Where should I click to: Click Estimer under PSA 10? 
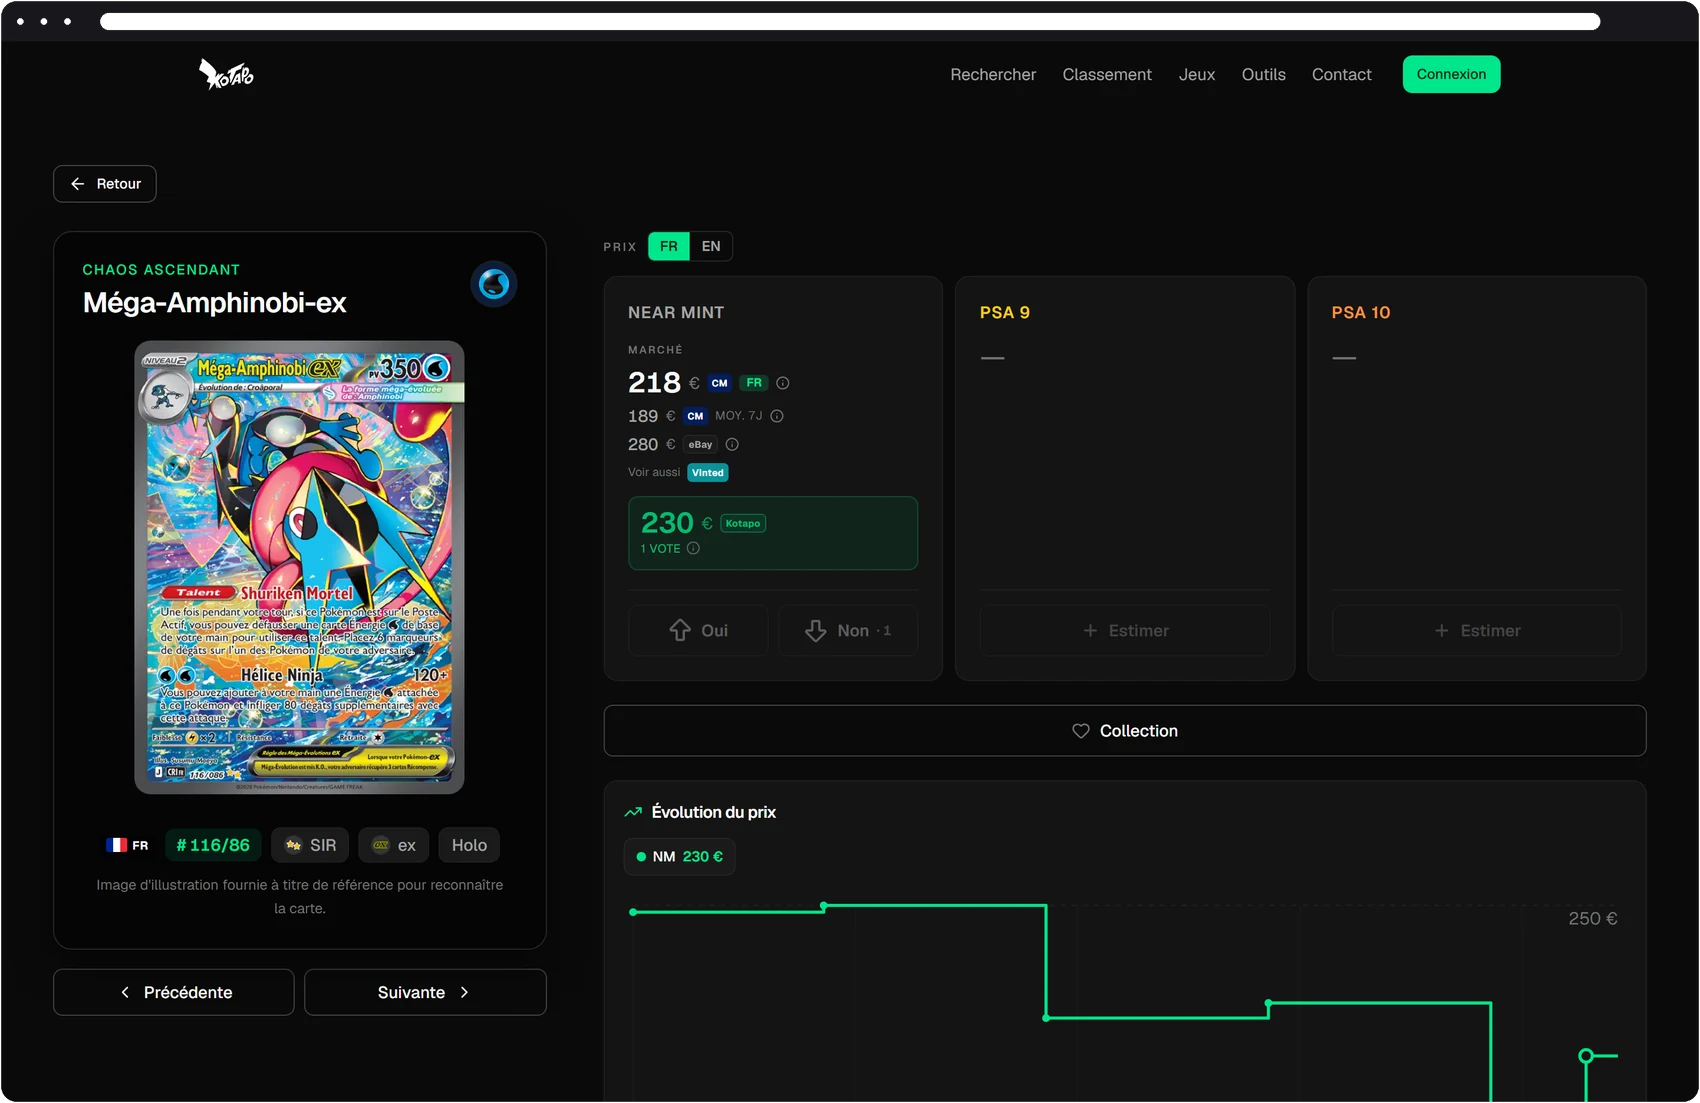(x=1477, y=630)
